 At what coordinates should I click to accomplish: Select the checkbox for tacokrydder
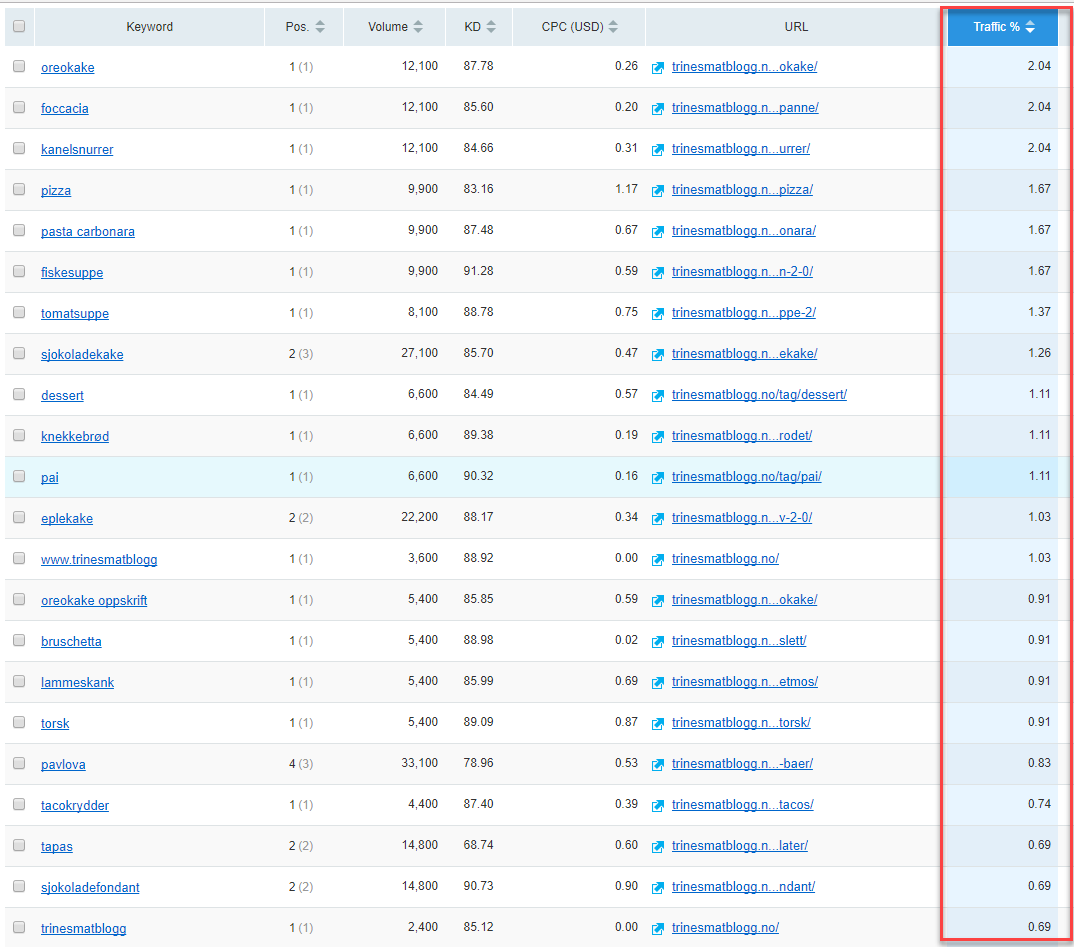point(19,804)
